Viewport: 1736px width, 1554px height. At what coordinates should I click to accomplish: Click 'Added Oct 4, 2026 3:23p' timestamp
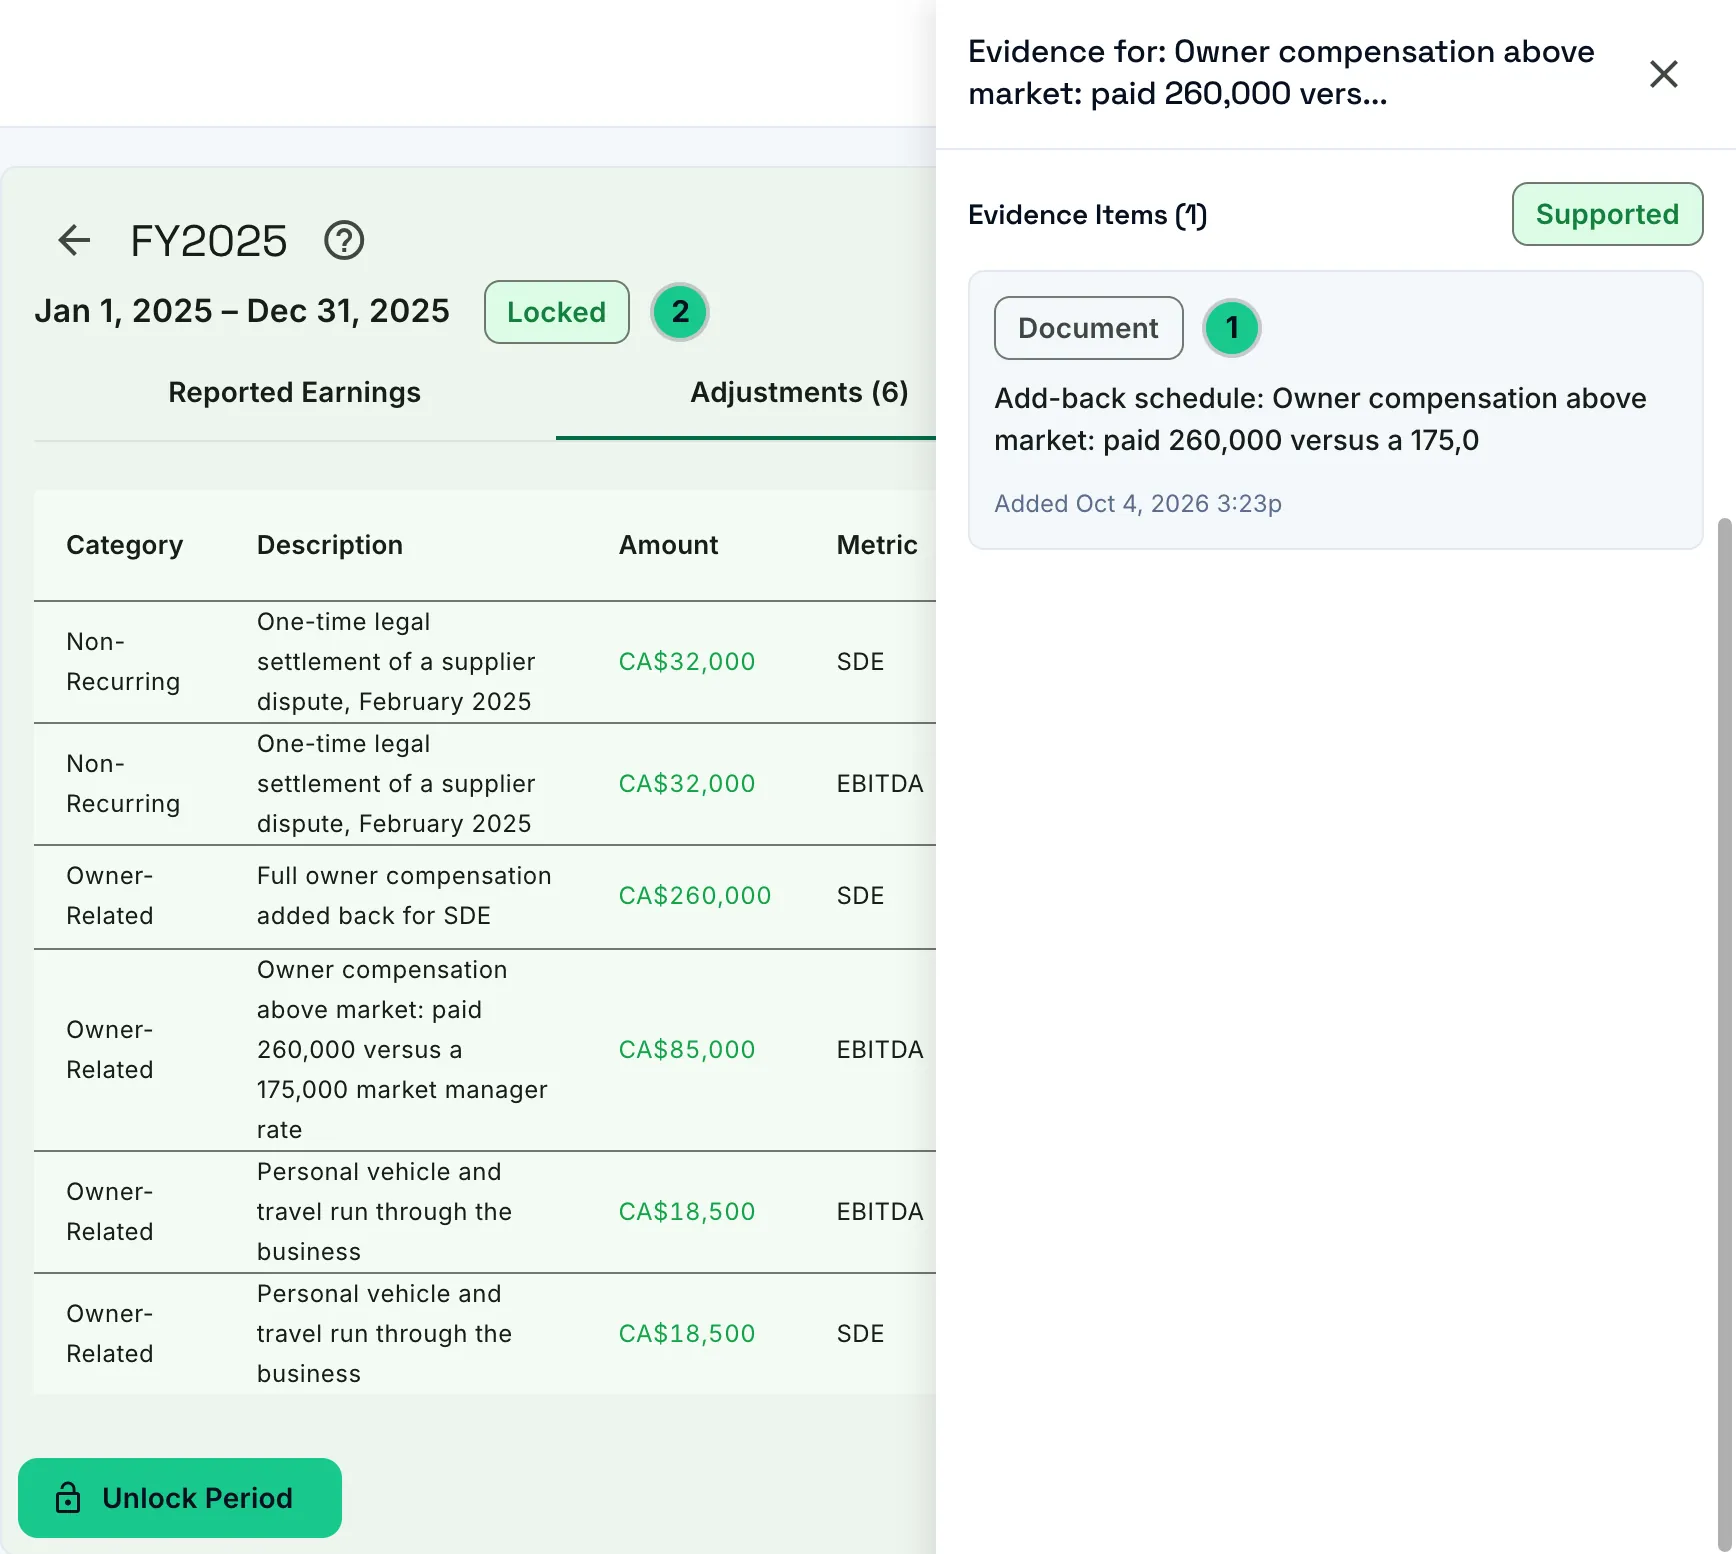coord(1138,503)
